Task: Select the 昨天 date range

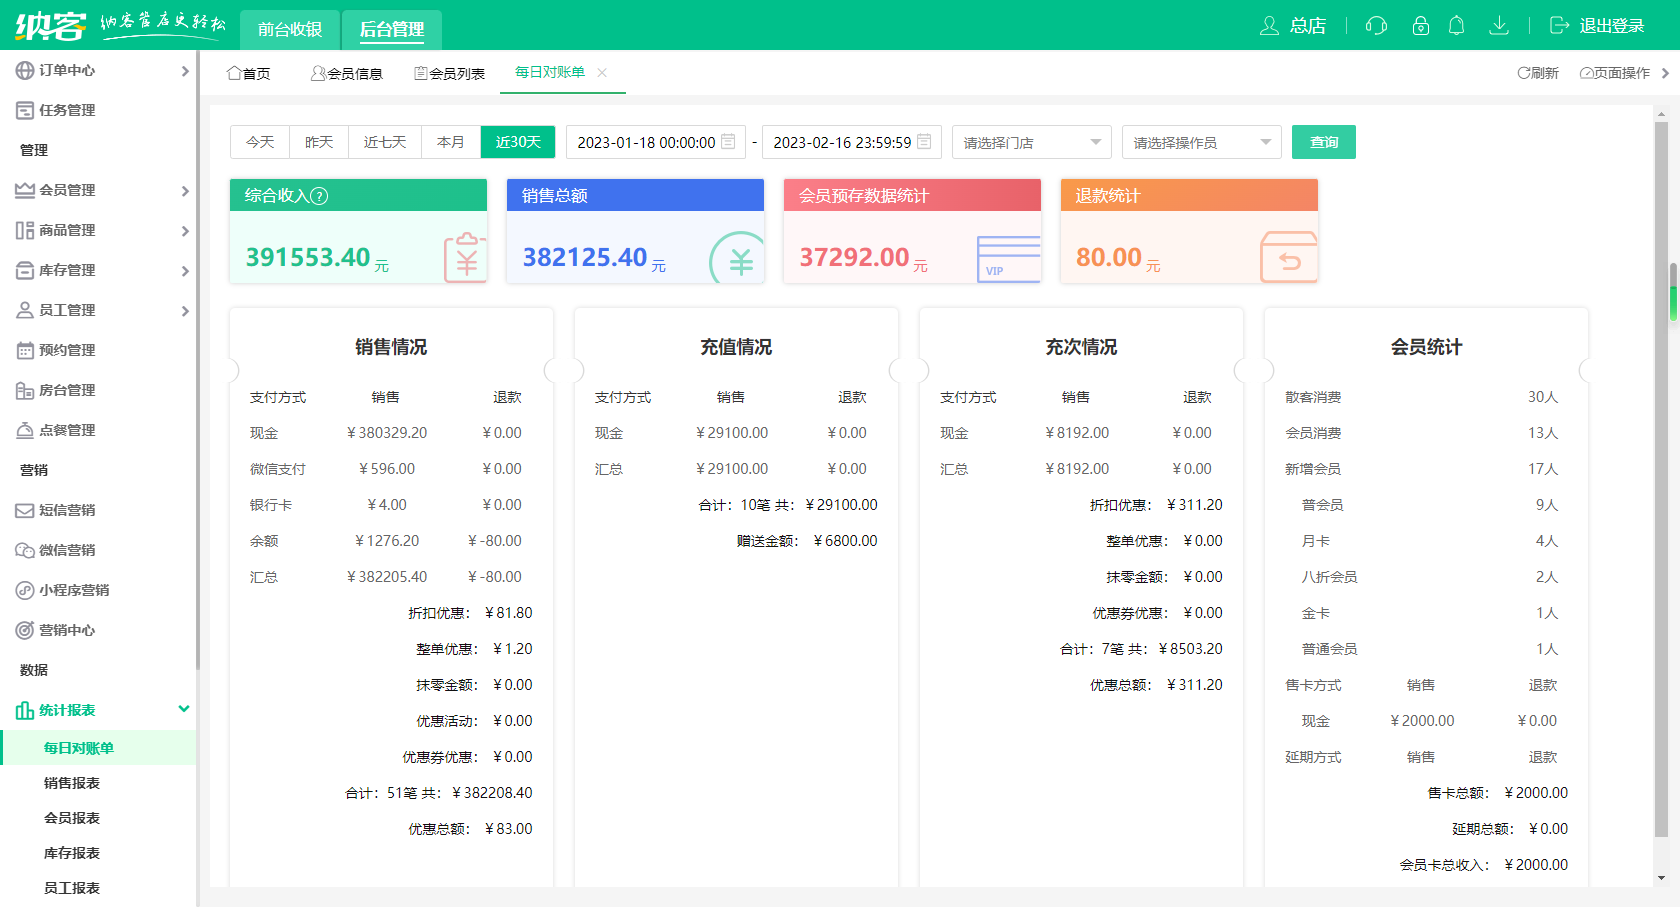Action: [x=319, y=142]
